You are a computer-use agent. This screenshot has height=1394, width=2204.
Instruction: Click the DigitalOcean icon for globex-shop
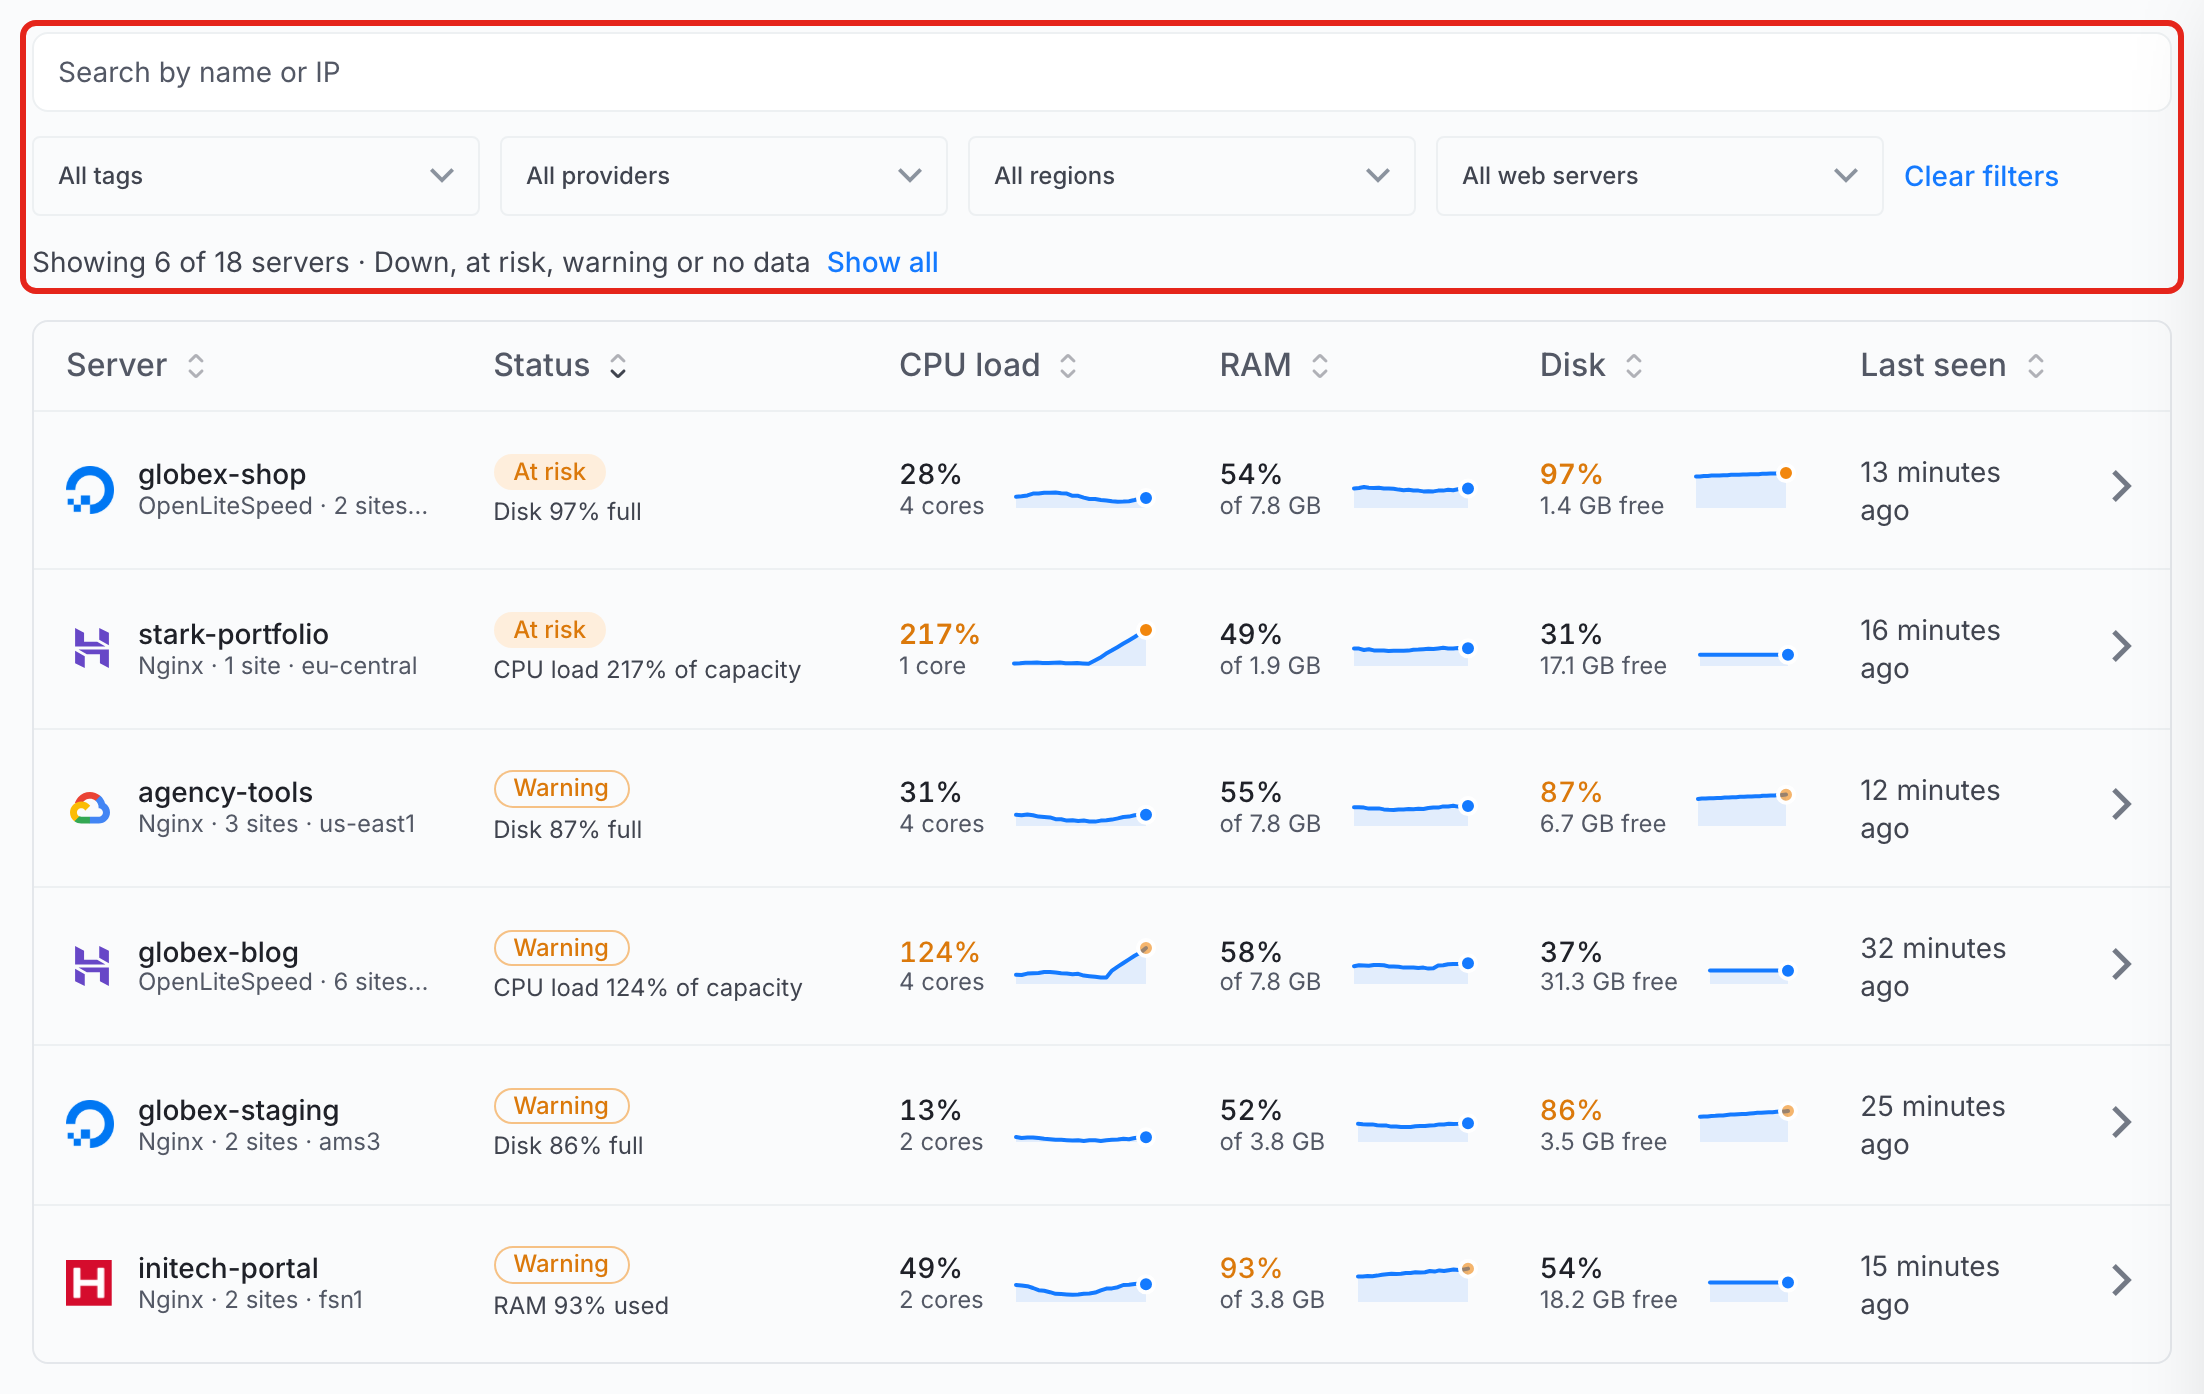pos(90,490)
